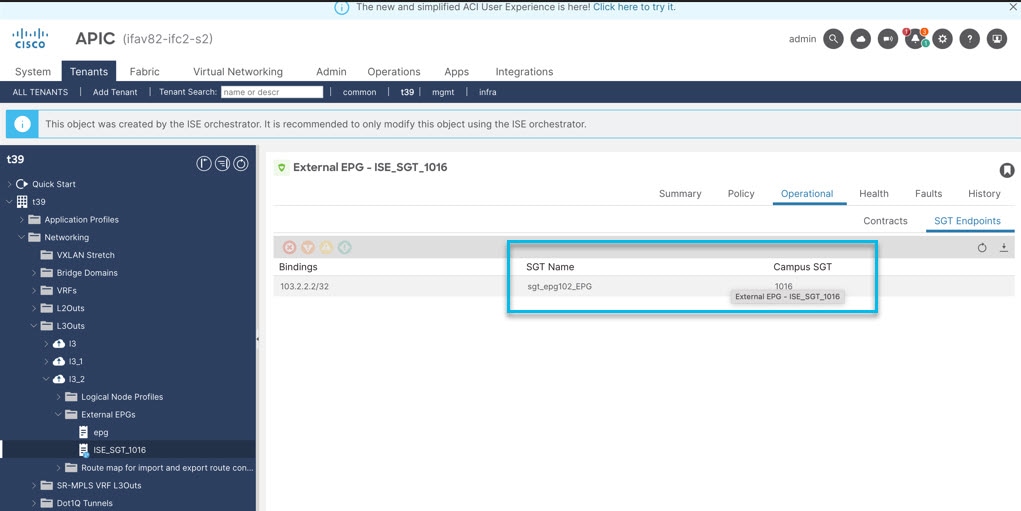
Task: Open the Integrations menu tab
Action: [524, 72]
